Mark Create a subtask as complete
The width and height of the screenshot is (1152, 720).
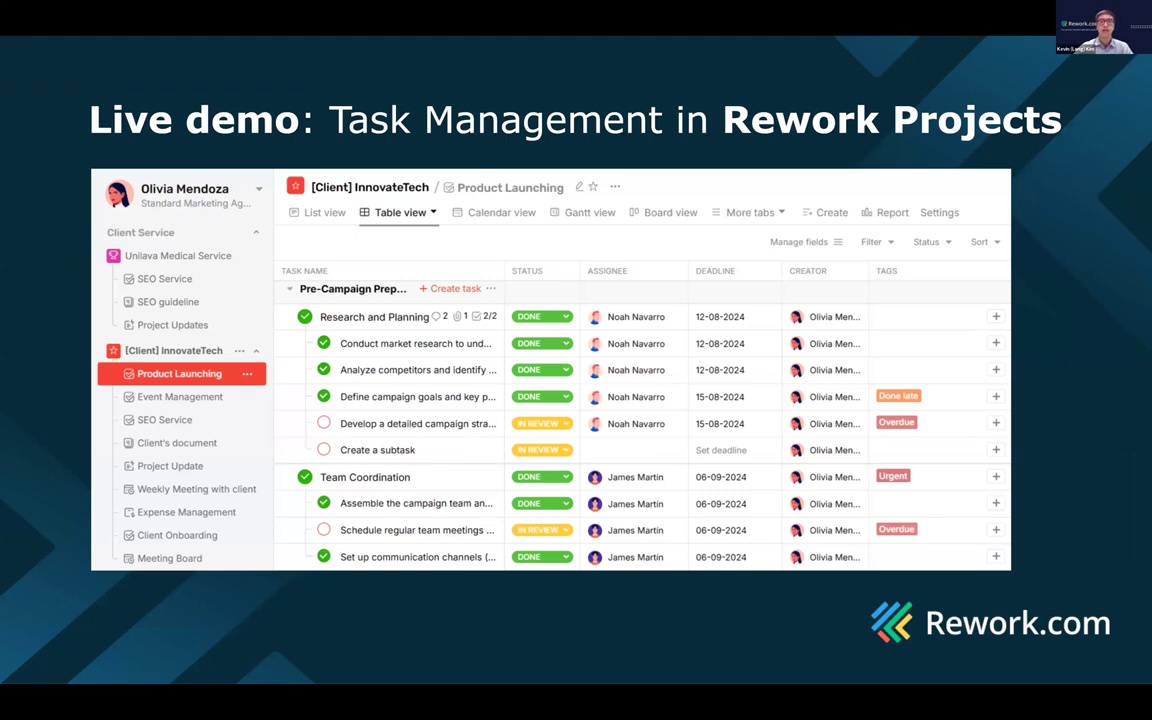coord(324,449)
